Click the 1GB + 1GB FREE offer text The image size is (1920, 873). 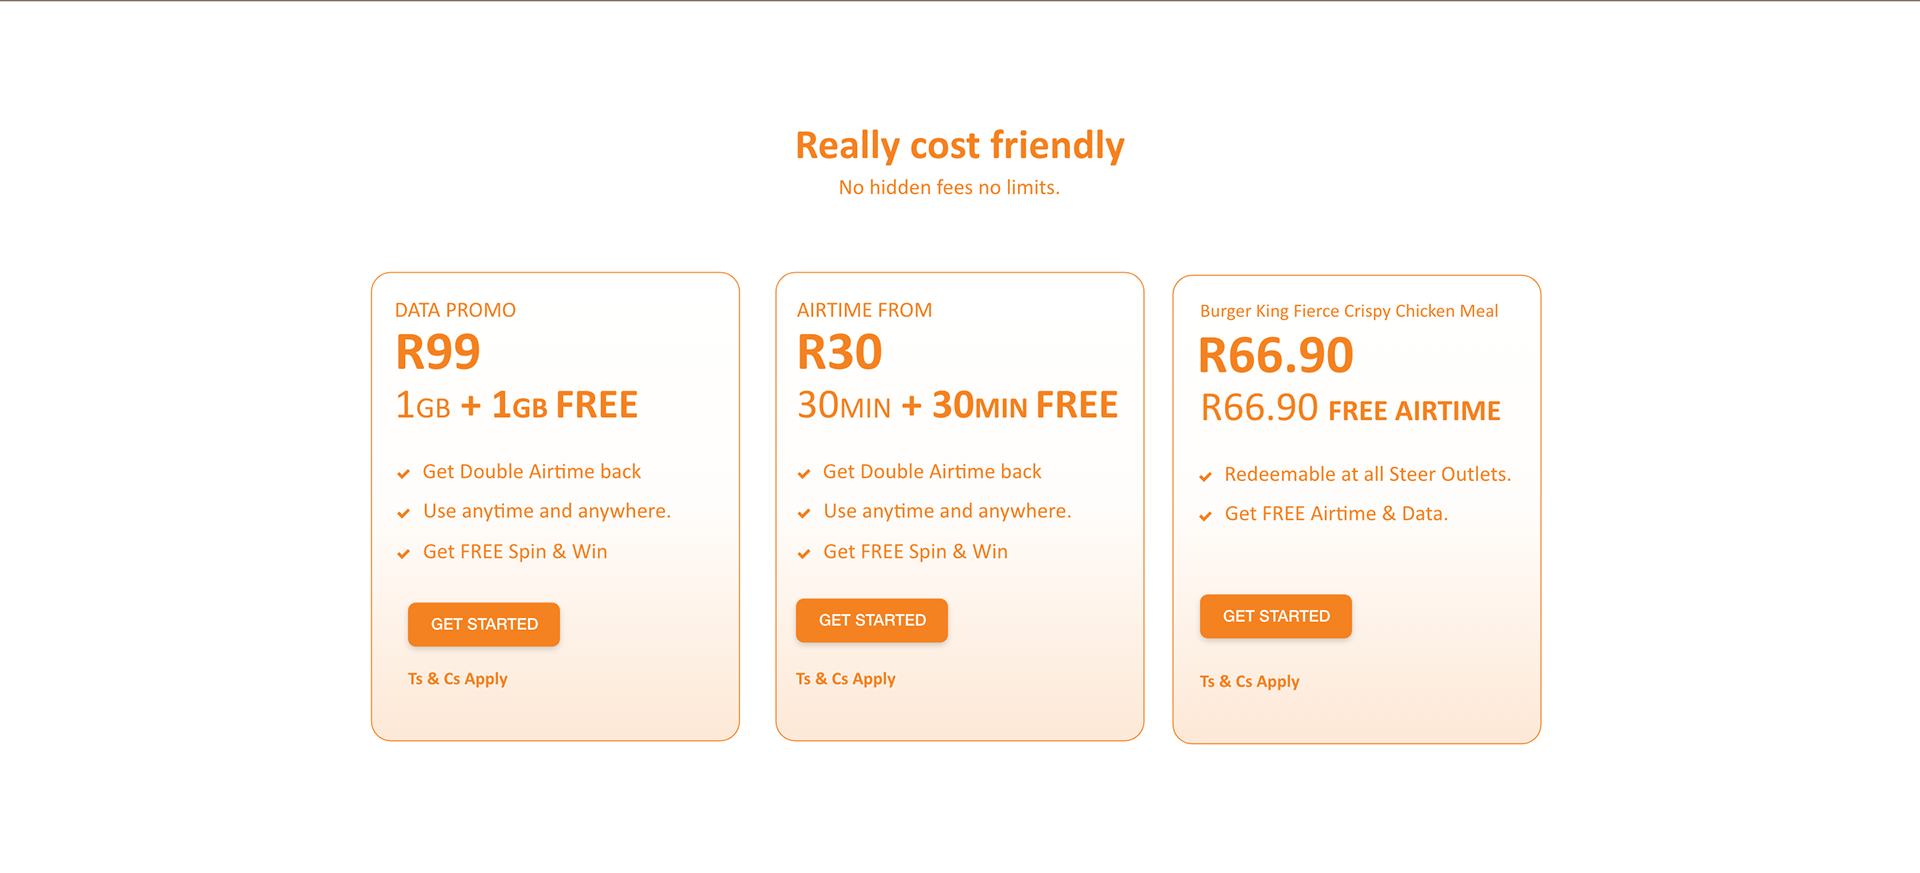point(517,405)
